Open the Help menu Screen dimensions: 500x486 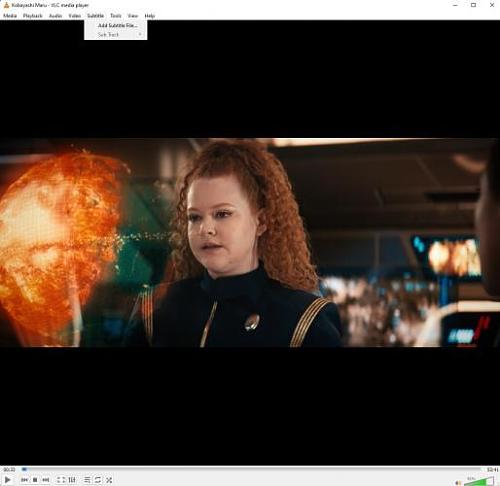pyautogui.click(x=150, y=16)
